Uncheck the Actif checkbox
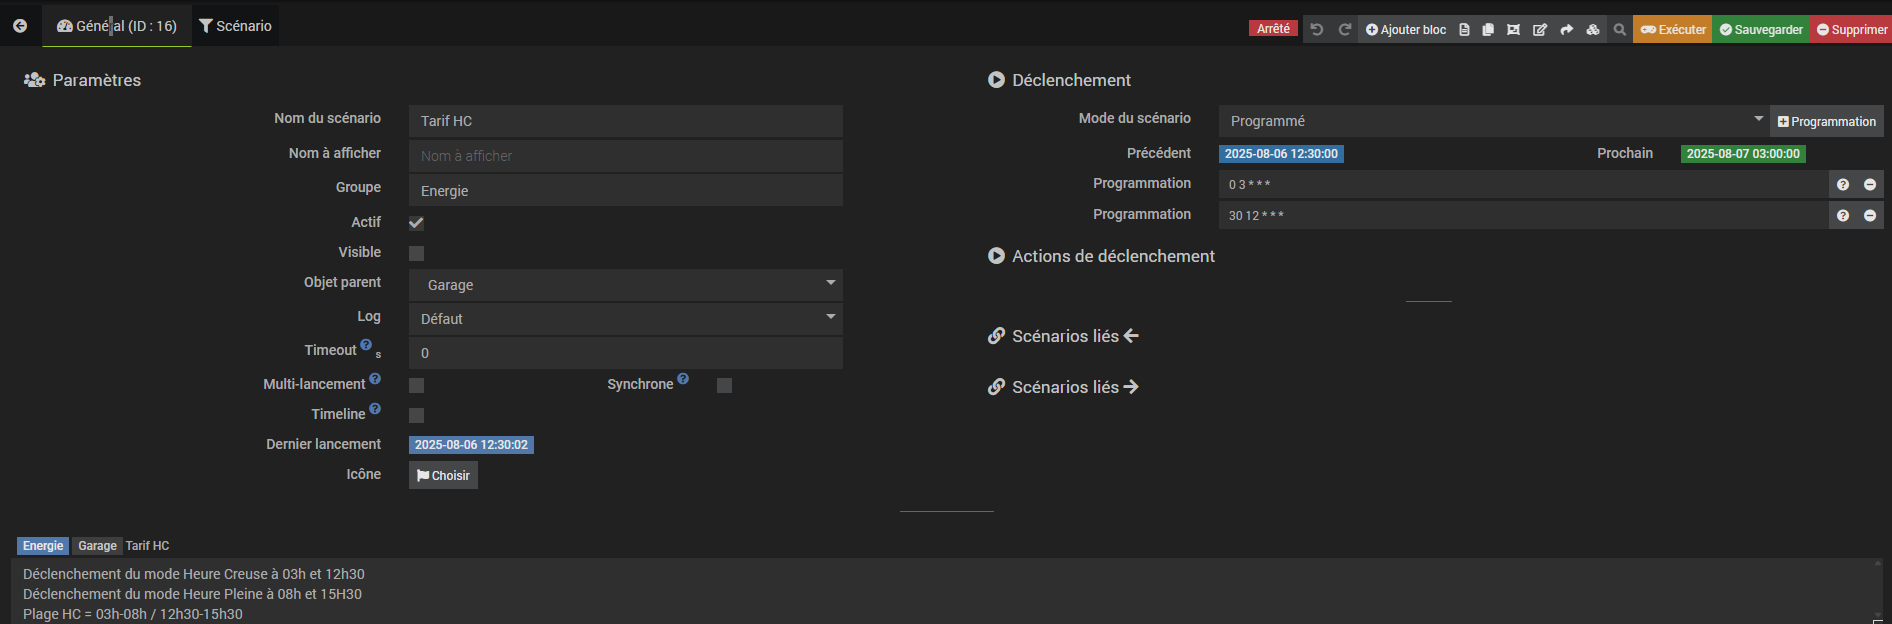Viewport: 1892px width, 624px height. tap(417, 223)
